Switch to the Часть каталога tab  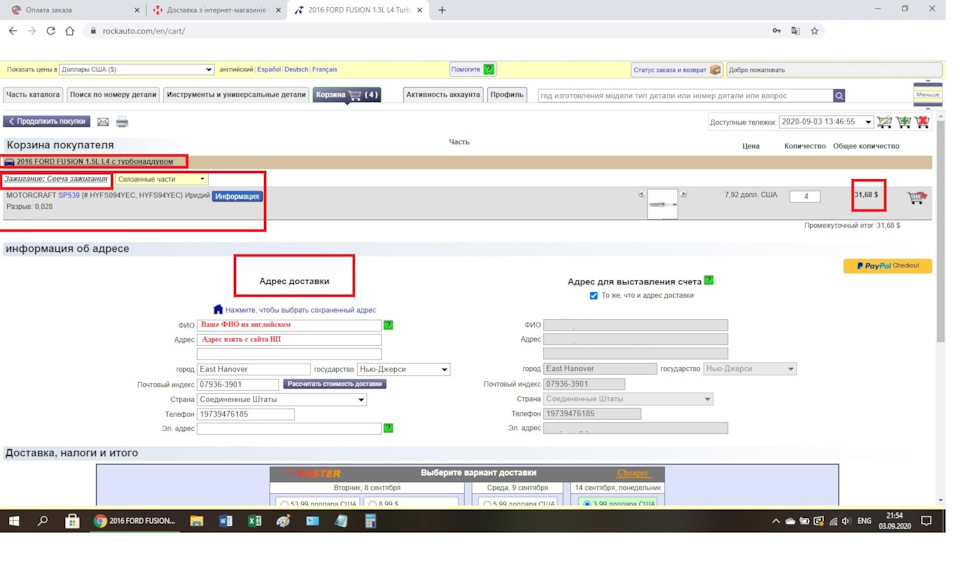33,95
